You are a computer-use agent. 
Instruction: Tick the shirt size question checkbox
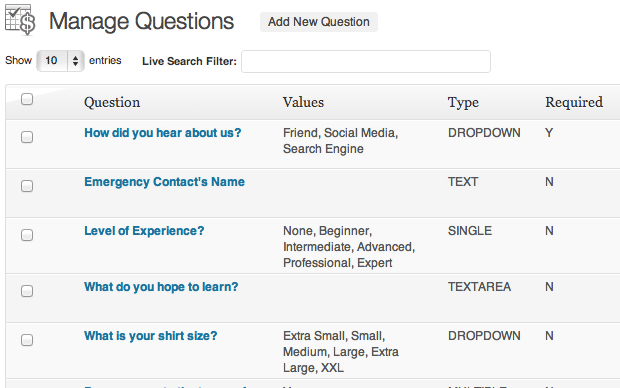pos(27,340)
